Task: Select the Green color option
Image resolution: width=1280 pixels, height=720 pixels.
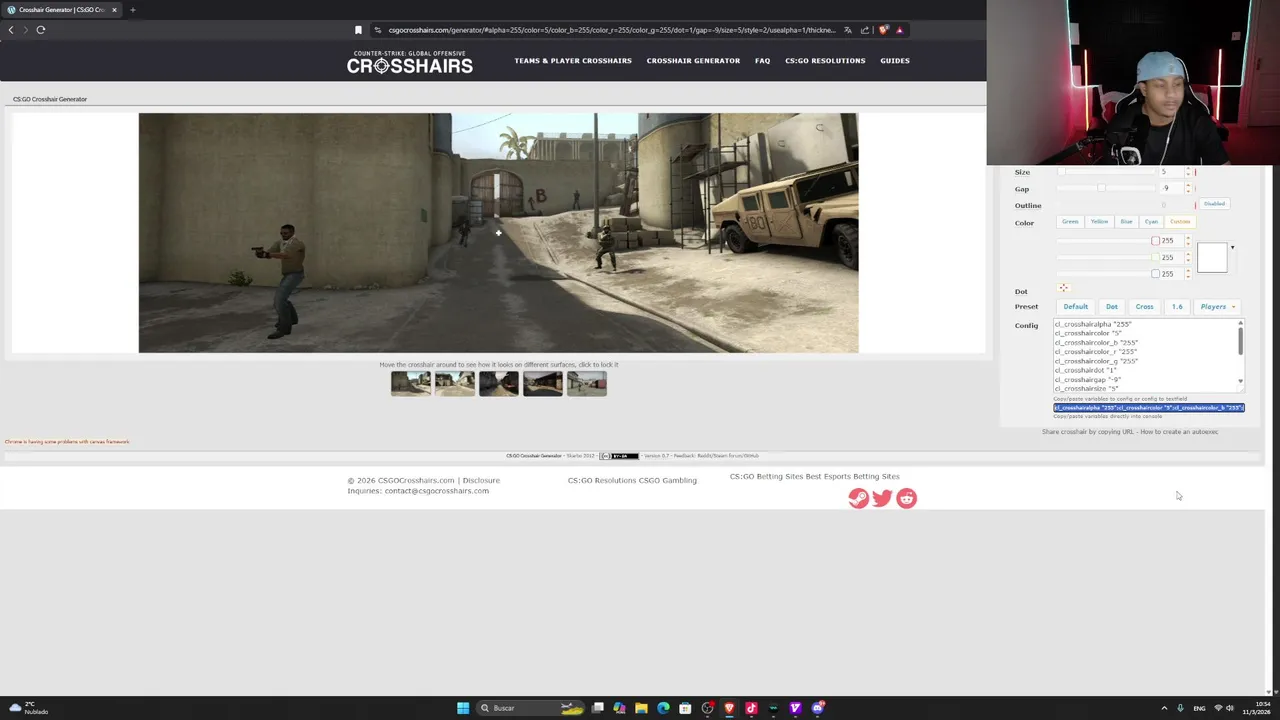Action: pyautogui.click(x=1070, y=222)
